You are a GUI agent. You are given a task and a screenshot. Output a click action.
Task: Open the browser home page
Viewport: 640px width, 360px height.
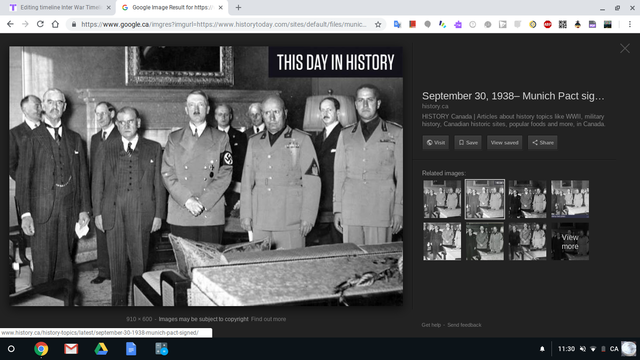point(55,24)
